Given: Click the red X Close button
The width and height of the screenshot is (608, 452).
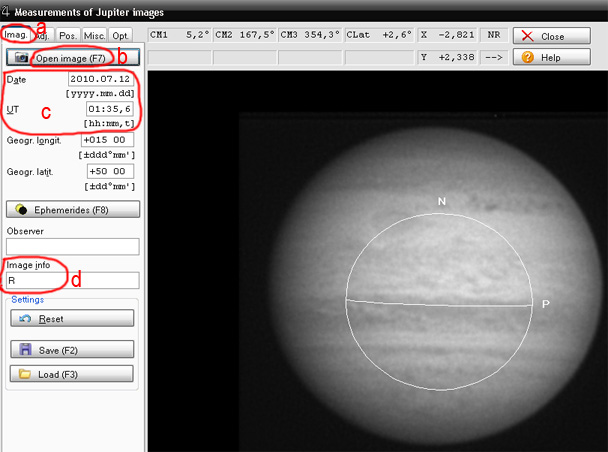Looking at the screenshot, I should 552,35.
